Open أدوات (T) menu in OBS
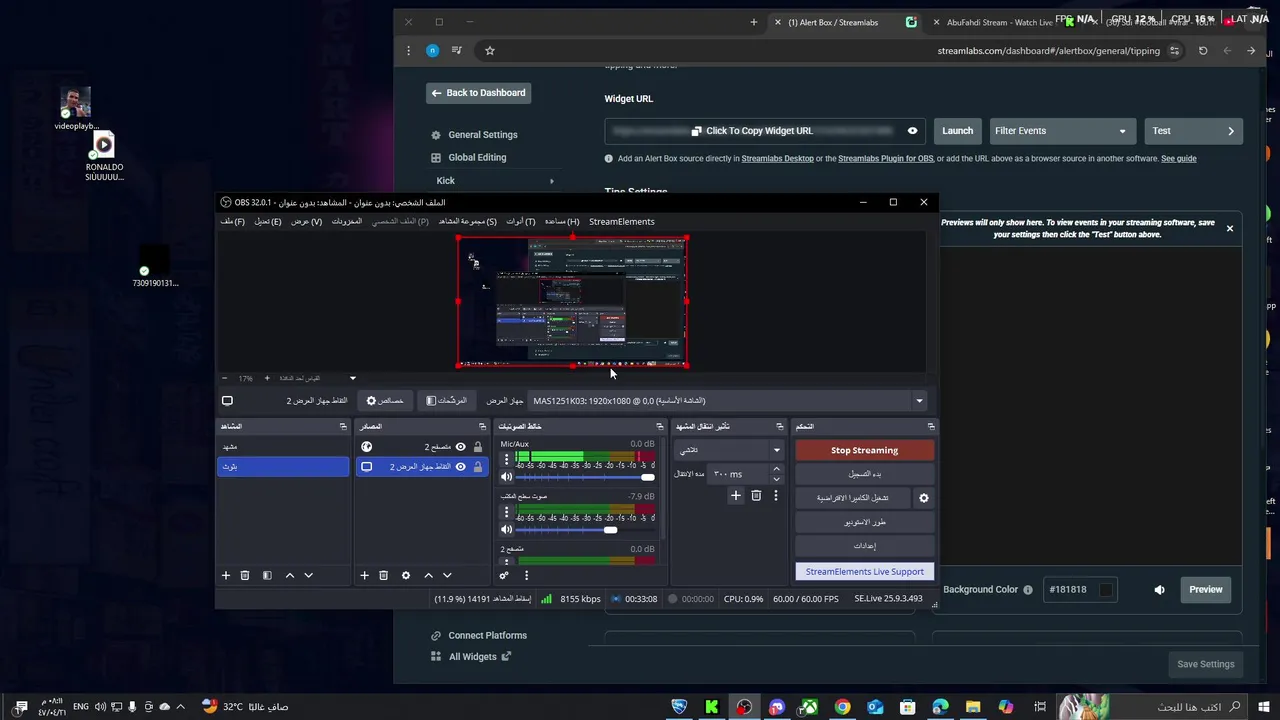 [520, 222]
